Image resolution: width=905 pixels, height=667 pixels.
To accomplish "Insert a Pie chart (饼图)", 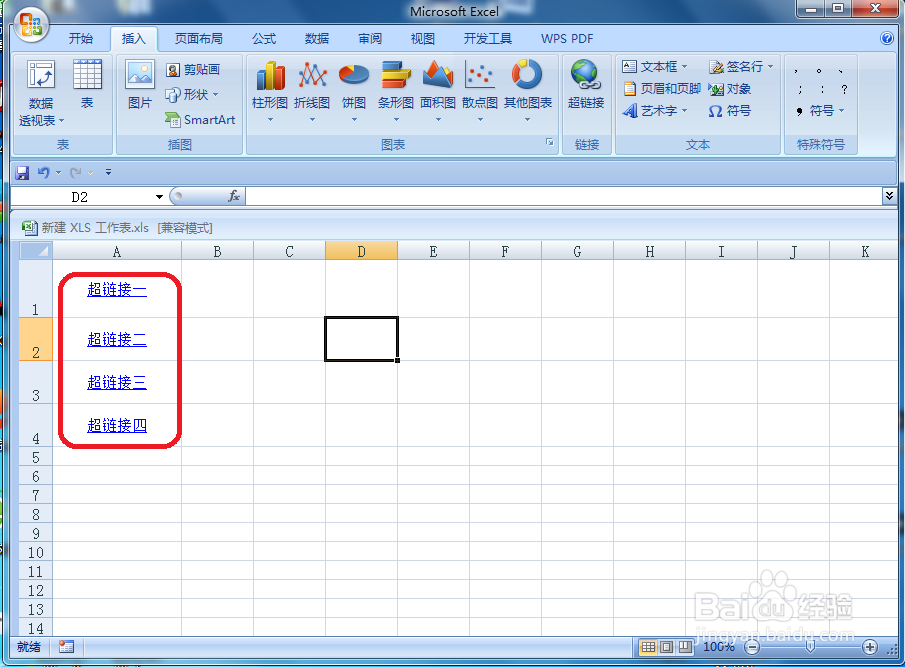I will [x=354, y=91].
